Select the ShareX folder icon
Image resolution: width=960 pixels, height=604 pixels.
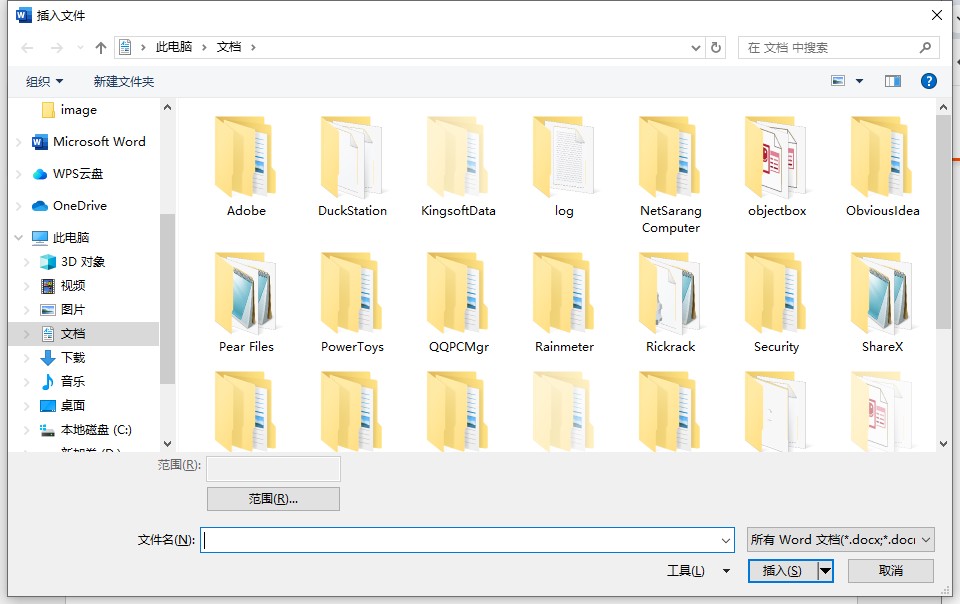(881, 295)
